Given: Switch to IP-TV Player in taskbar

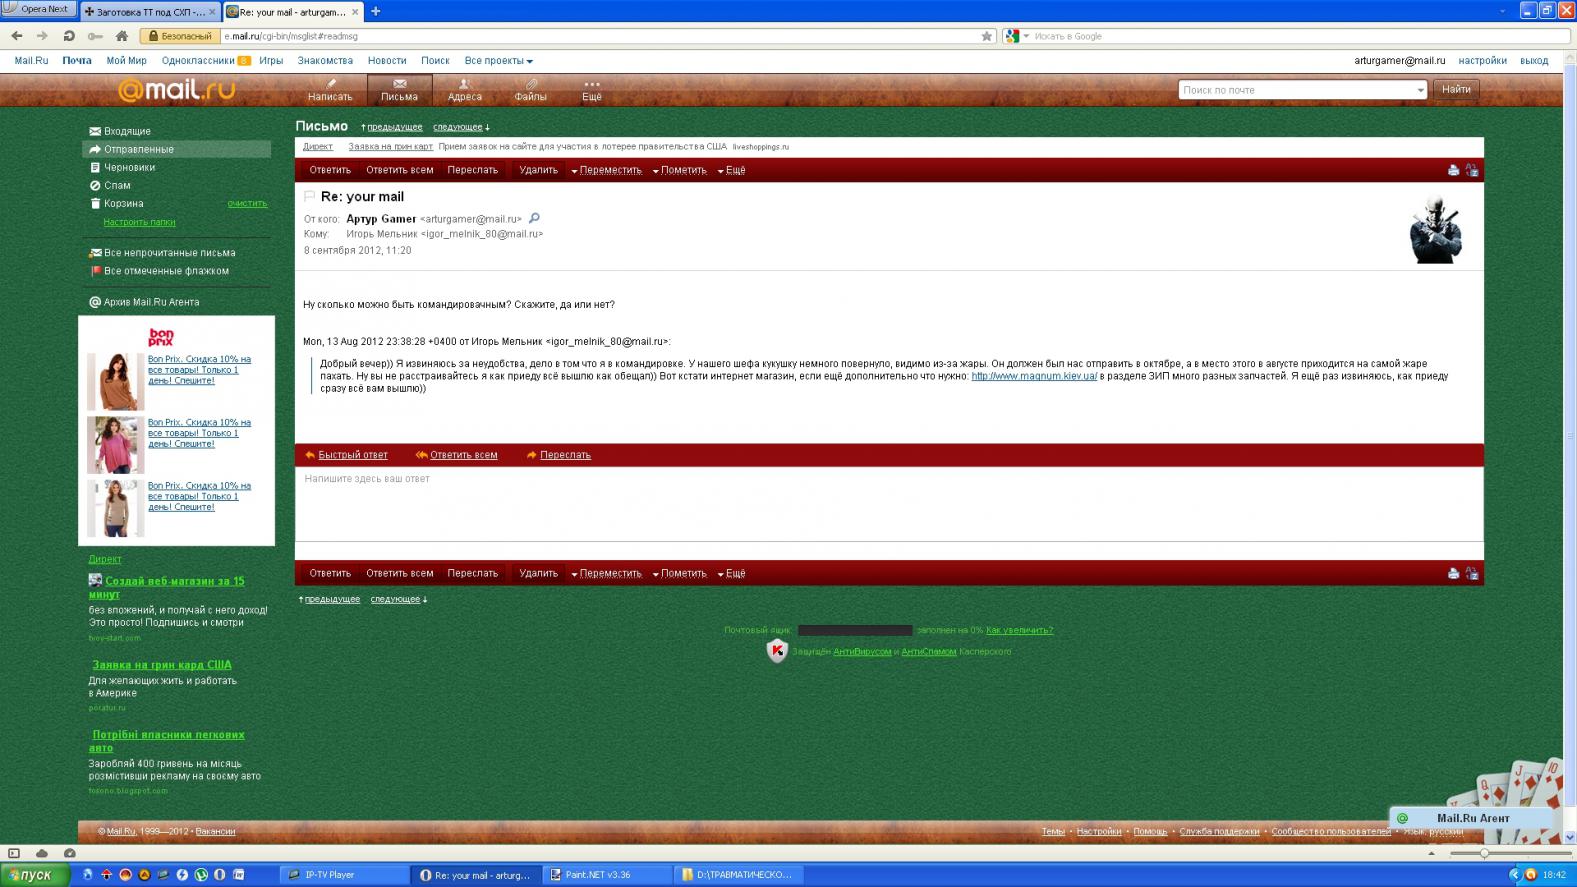Looking at the screenshot, I should tap(343, 875).
